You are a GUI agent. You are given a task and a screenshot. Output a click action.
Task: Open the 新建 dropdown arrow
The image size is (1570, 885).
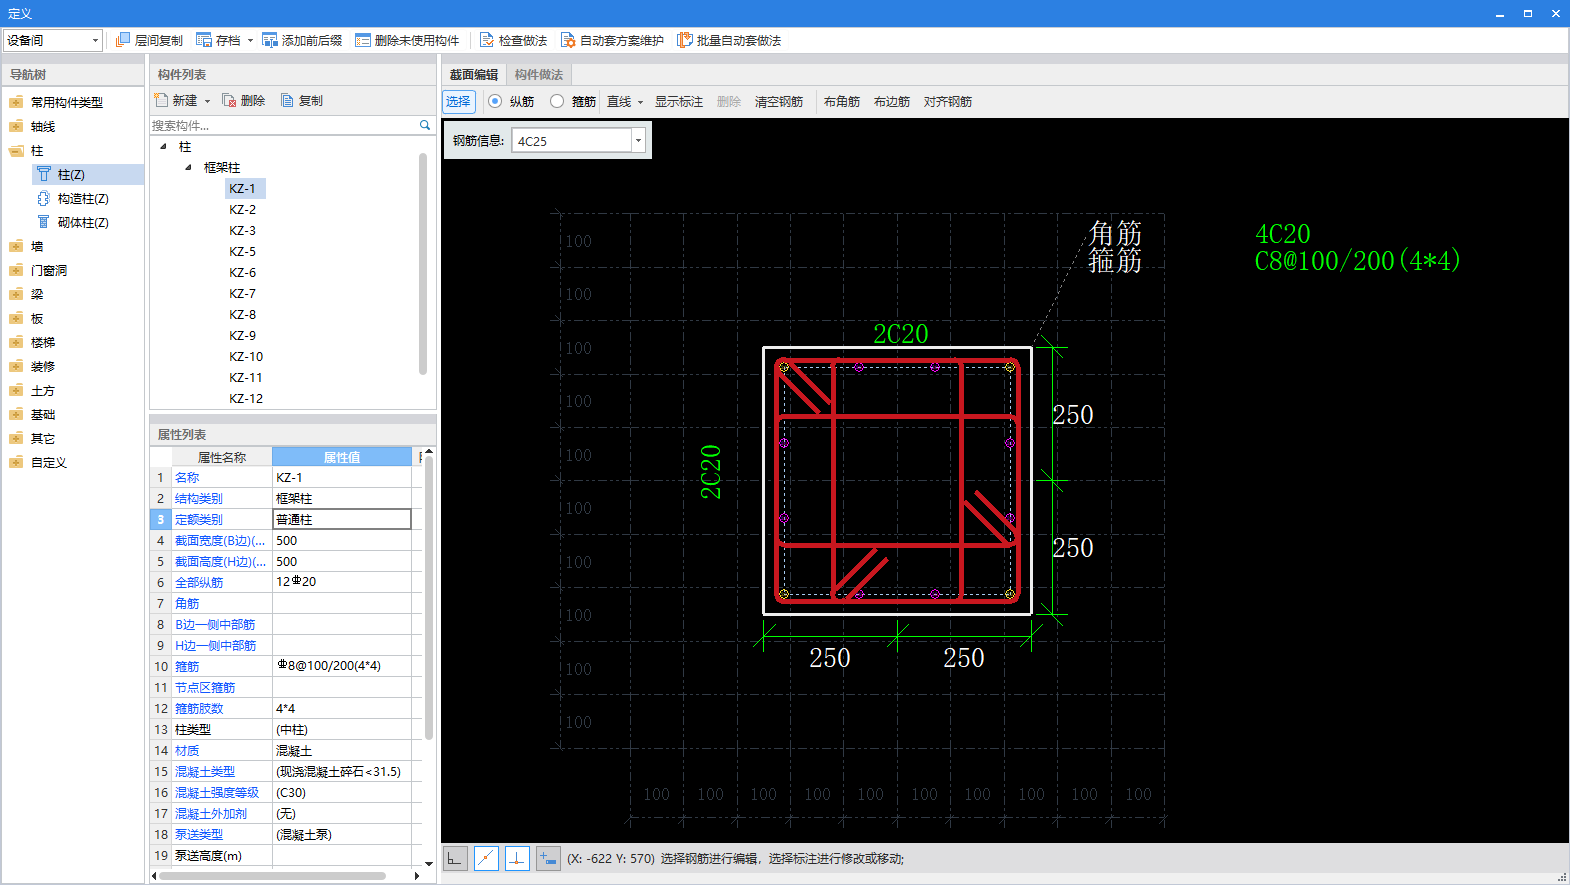click(x=207, y=101)
